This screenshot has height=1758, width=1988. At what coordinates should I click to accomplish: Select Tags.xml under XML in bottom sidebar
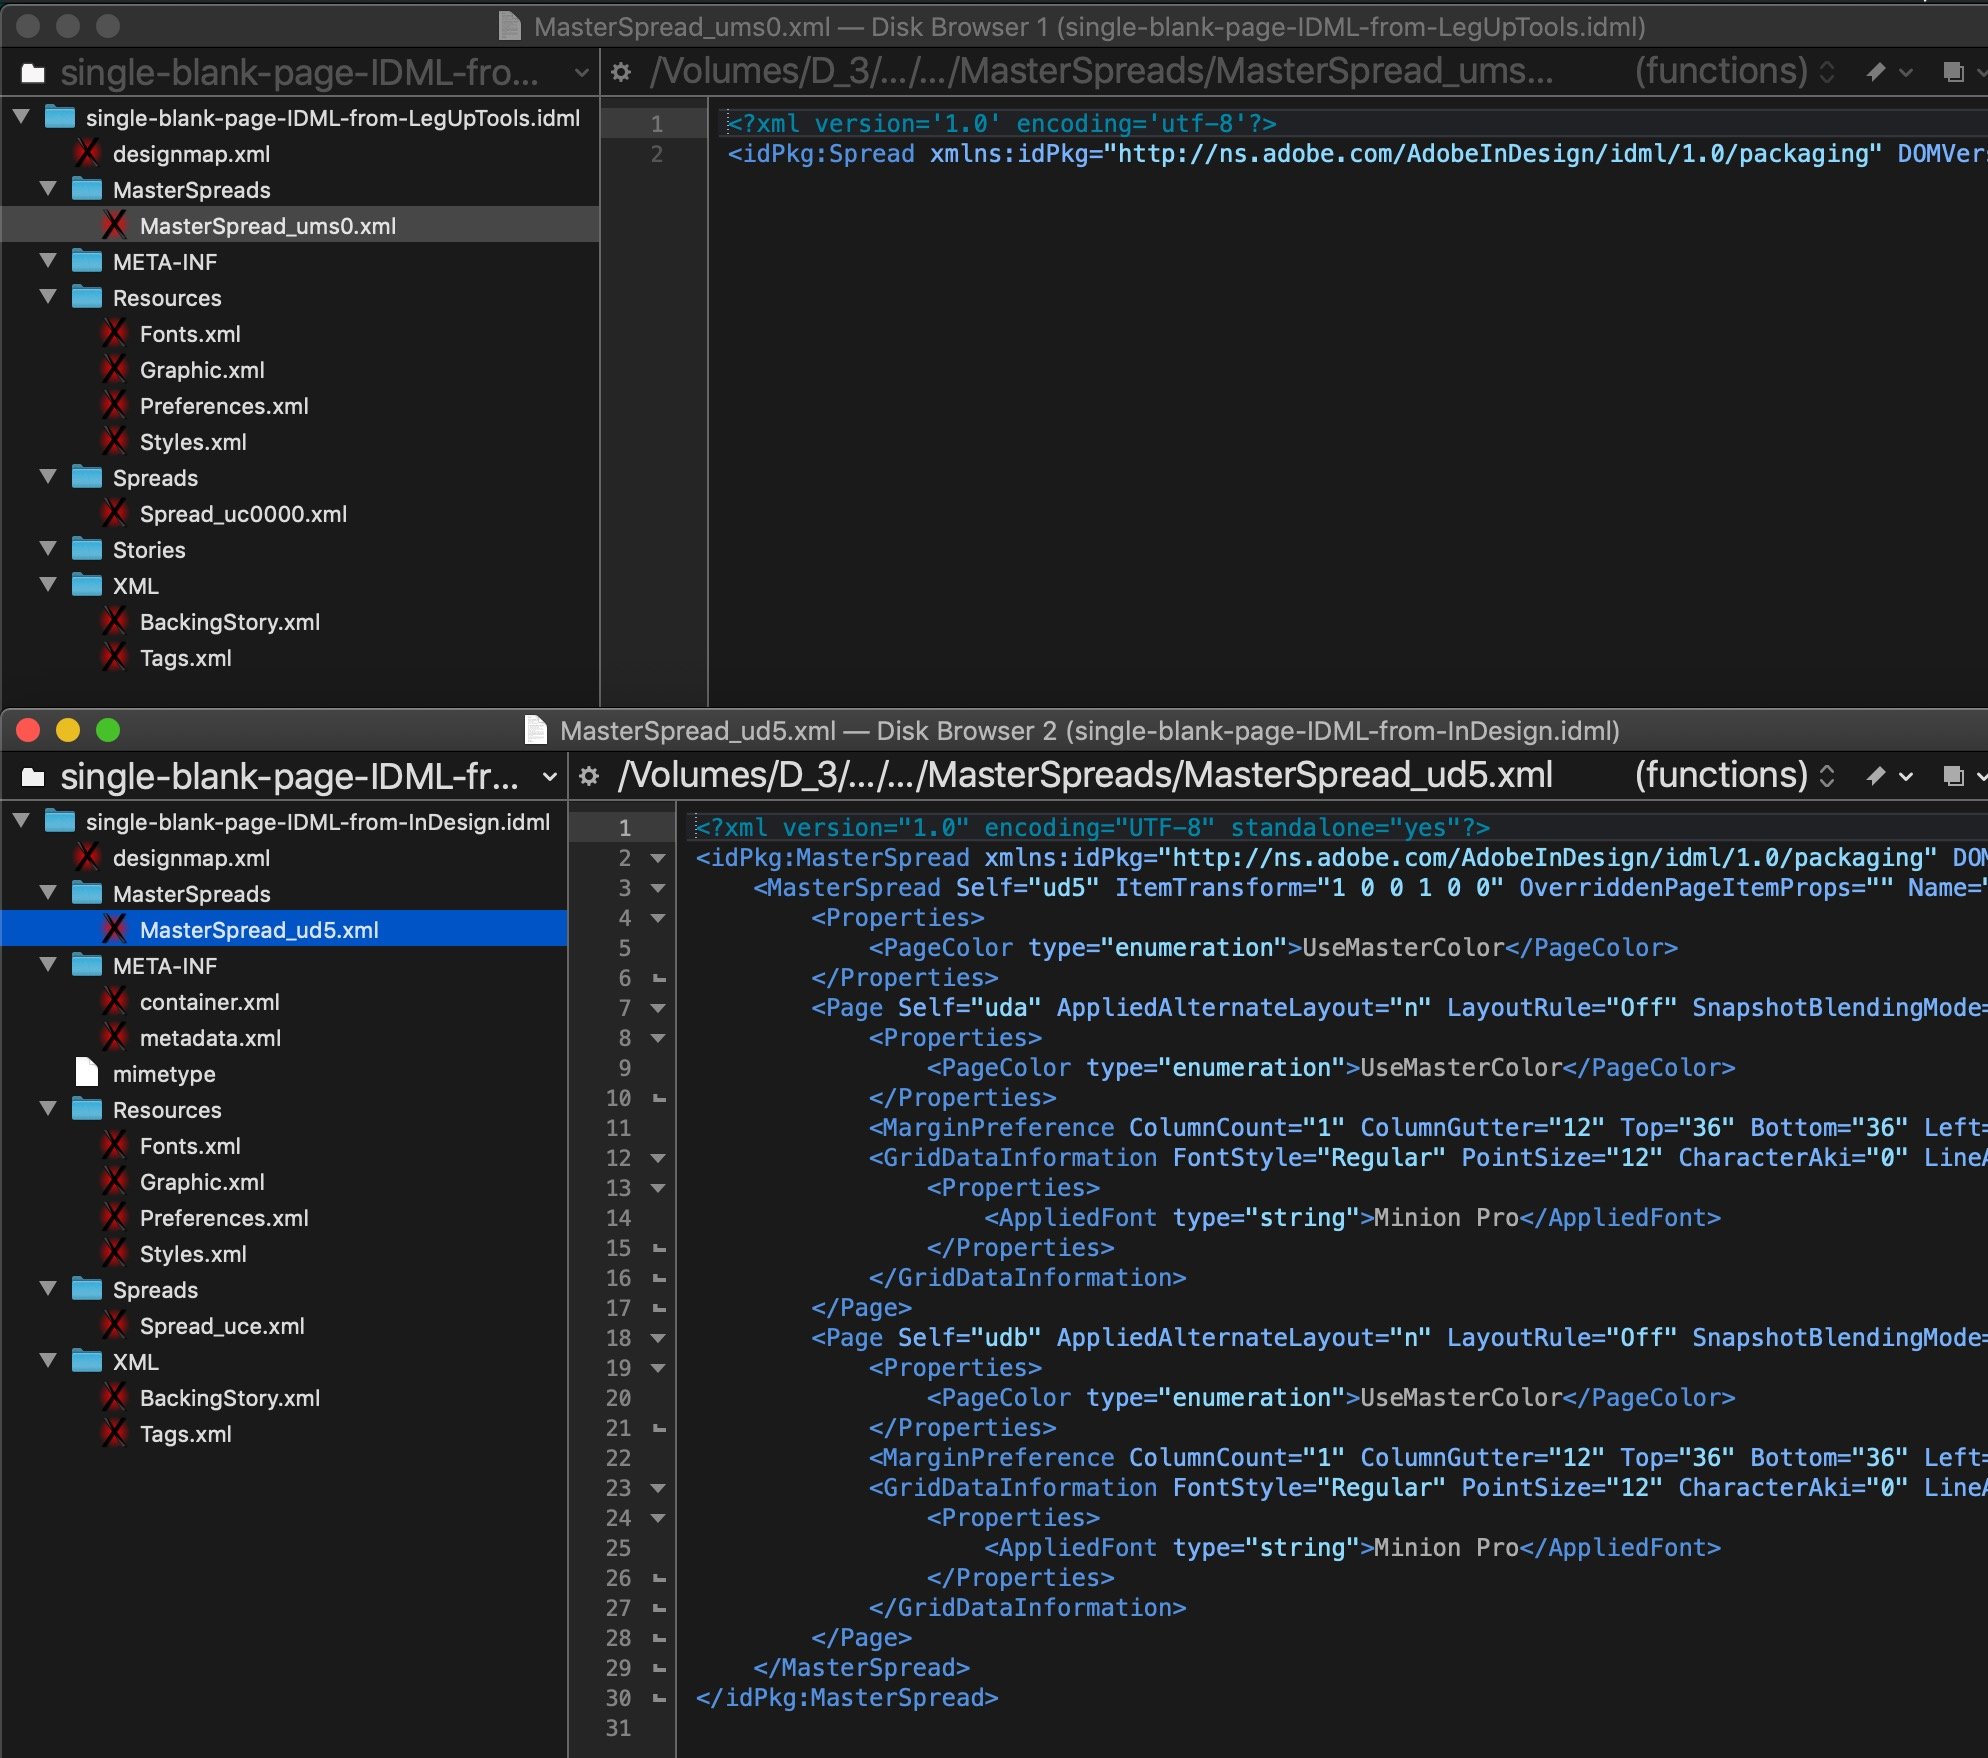click(x=183, y=1434)
